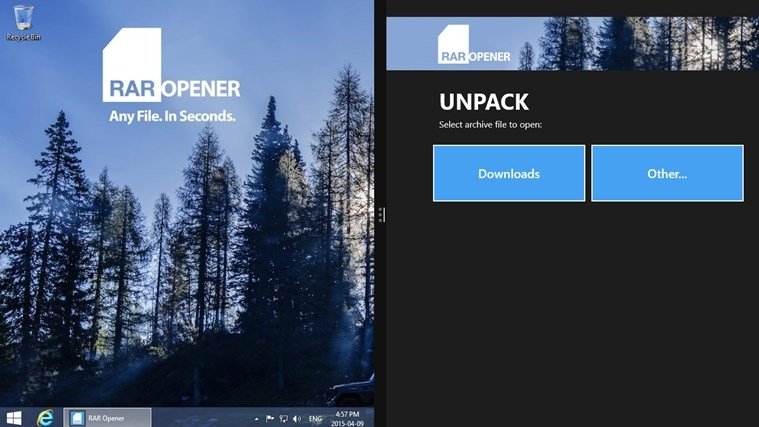Open the Recycle Bin desktop icon
759x427 pixels.
pos(23,22)
